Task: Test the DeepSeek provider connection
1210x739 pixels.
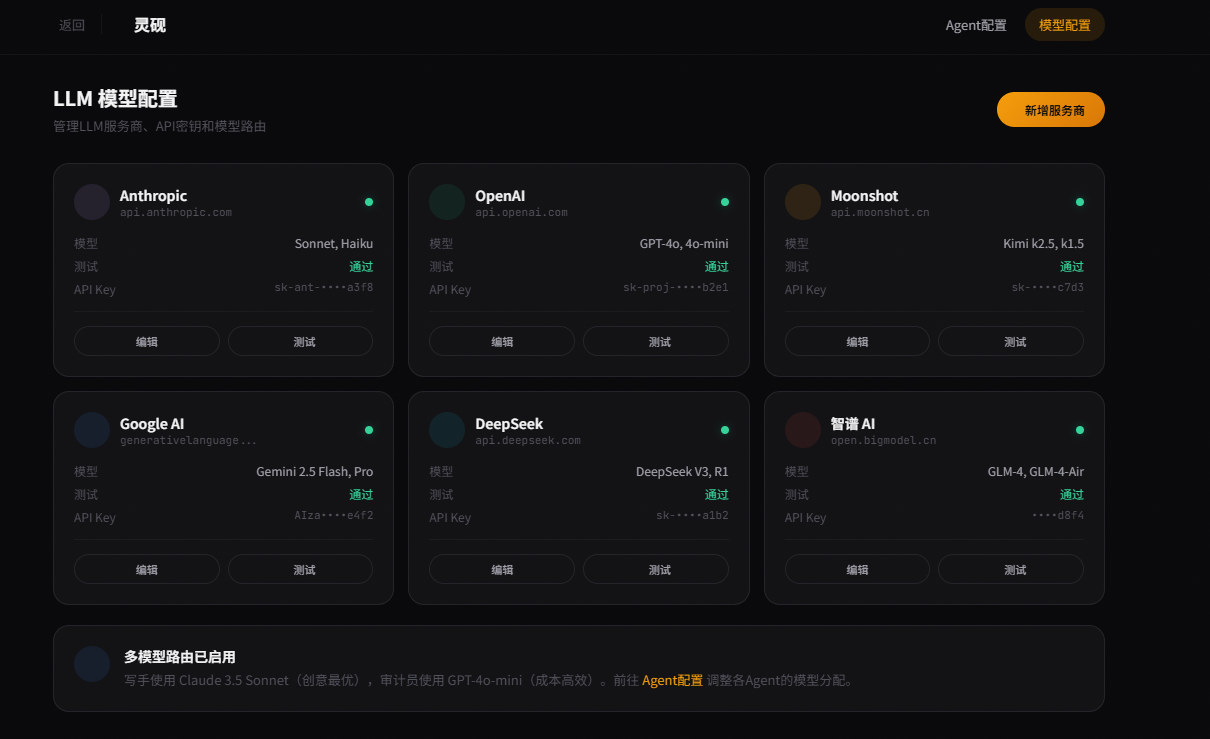Action: point(656,569)
